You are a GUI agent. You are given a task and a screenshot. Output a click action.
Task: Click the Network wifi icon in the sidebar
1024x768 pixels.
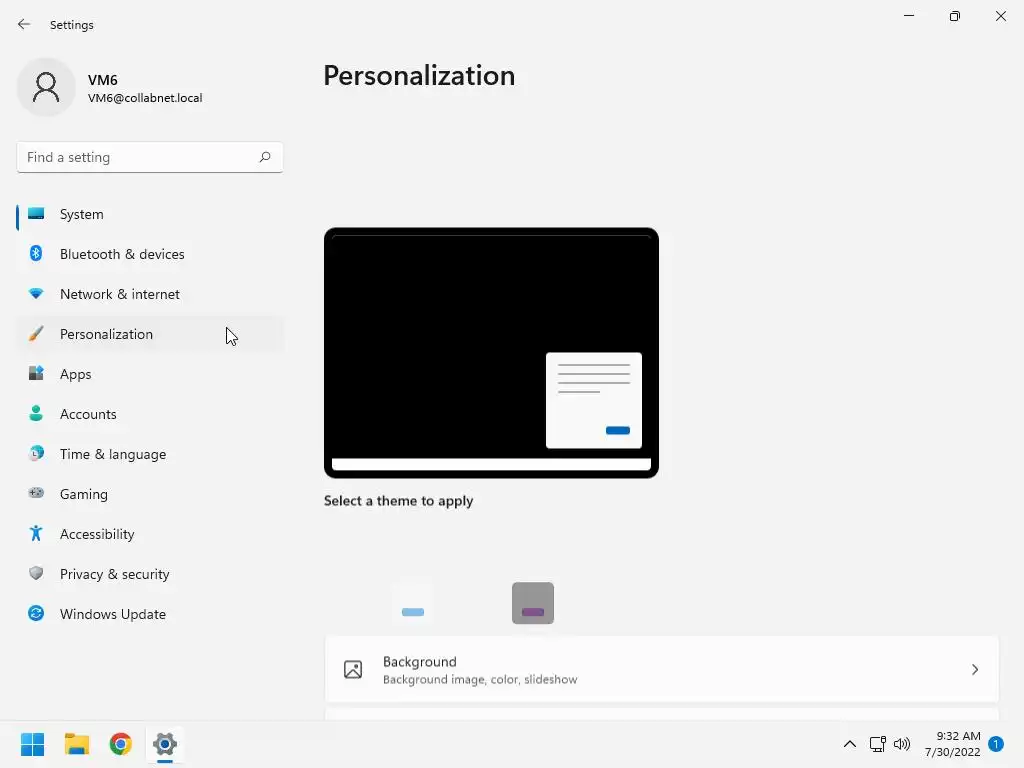pyautogui.click(x=36, y=294)
